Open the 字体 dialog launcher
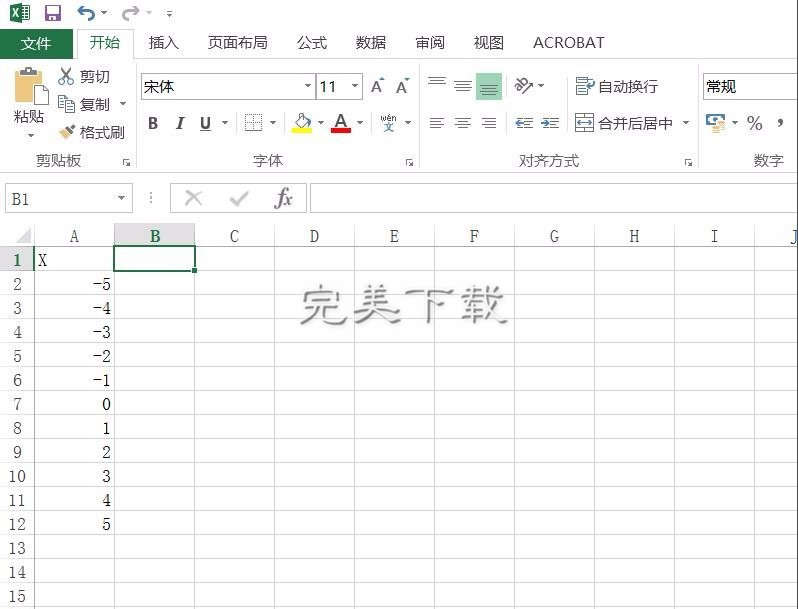This screenshot has width=798, height=609. pyautogui.click(x=409, y=162)
